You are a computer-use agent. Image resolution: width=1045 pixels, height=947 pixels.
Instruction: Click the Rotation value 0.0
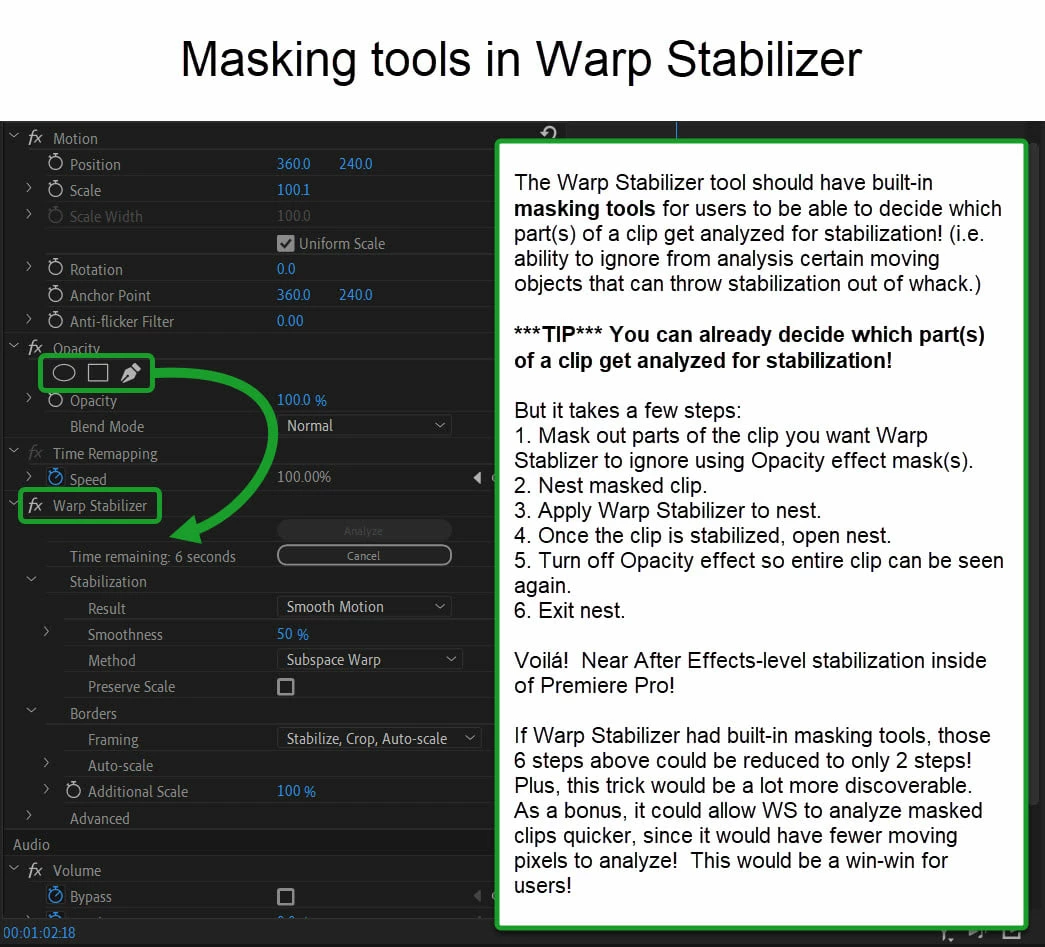click(286, 269)
